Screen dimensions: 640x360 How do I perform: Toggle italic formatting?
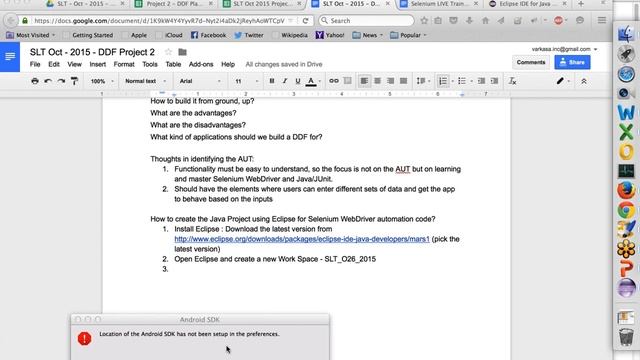(x=285, y=81)
